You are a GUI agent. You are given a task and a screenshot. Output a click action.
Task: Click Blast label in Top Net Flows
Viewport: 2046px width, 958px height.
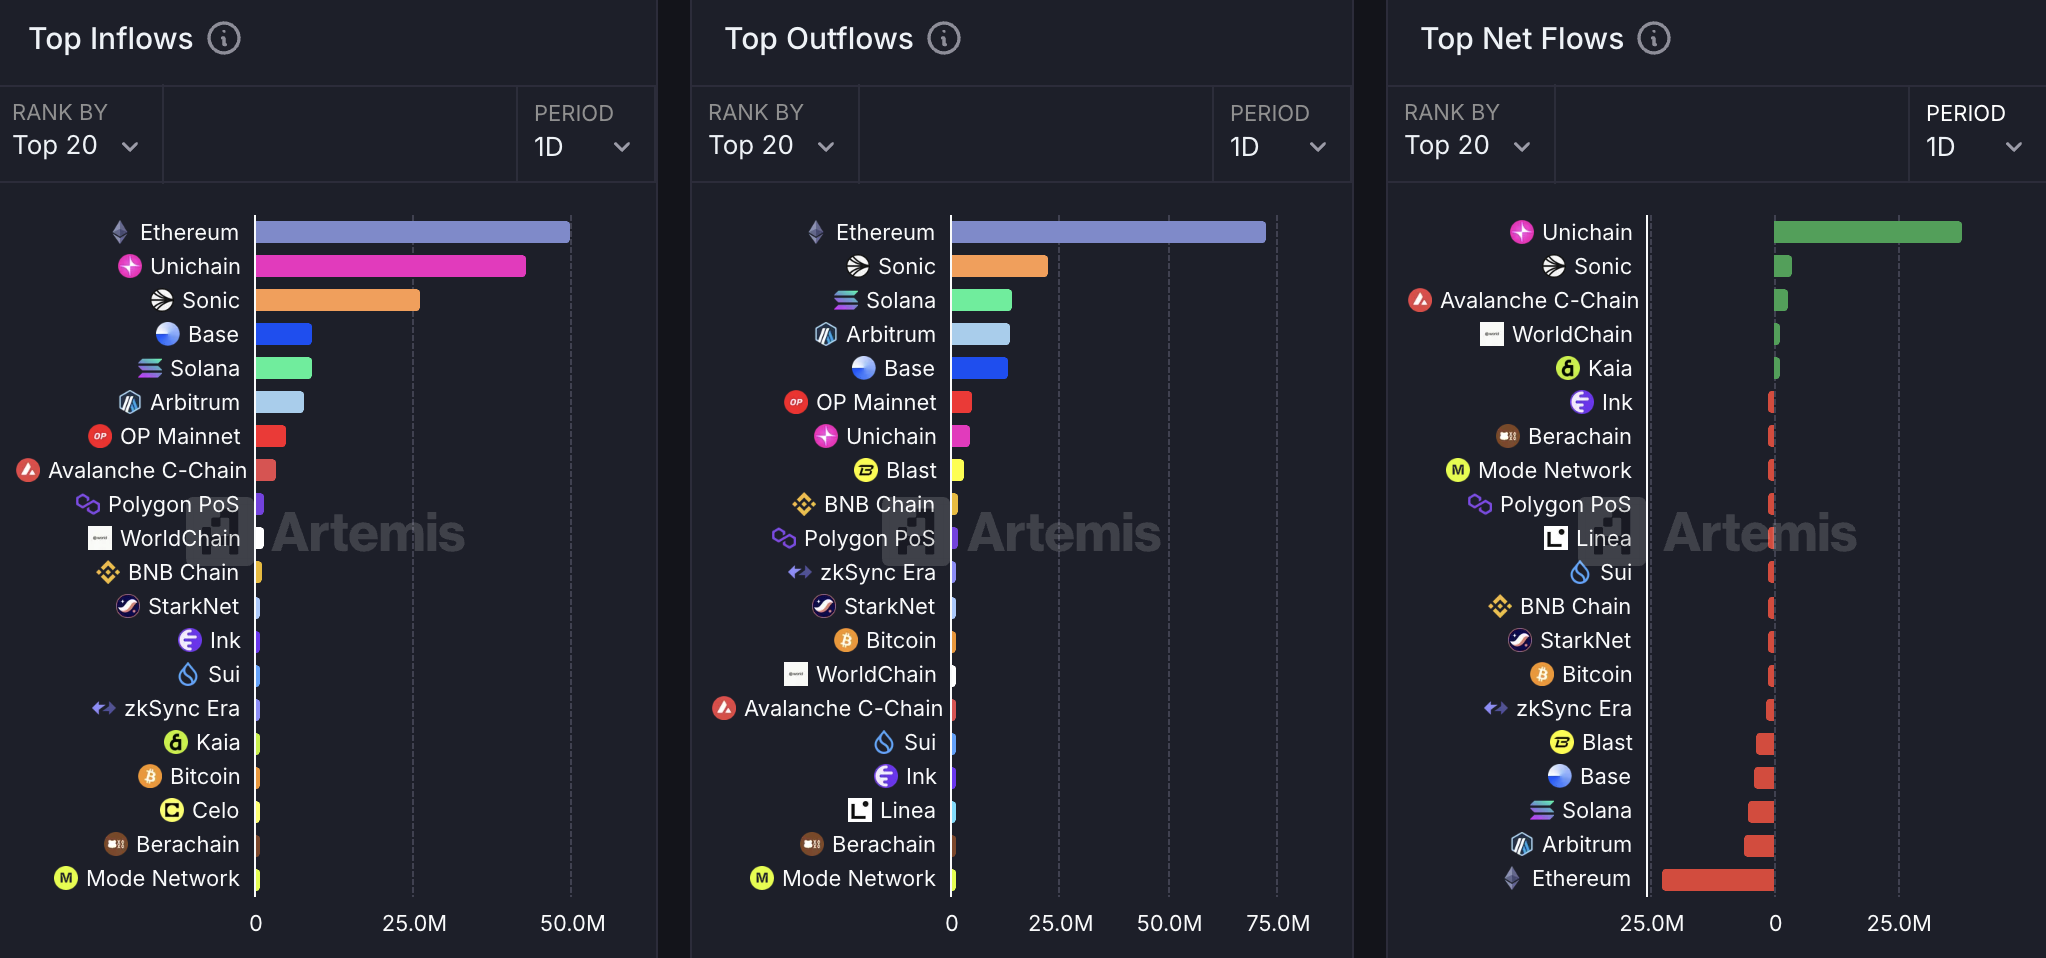(x=1607, y=742)
